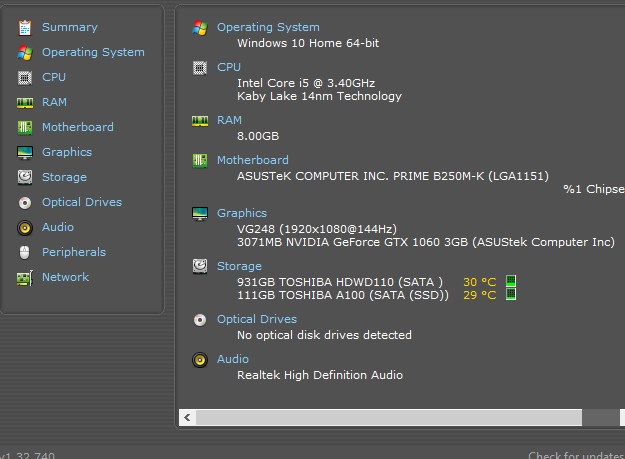
Task: Click green status indicator for TOSHIBA HDWD110
Action: 511,281
